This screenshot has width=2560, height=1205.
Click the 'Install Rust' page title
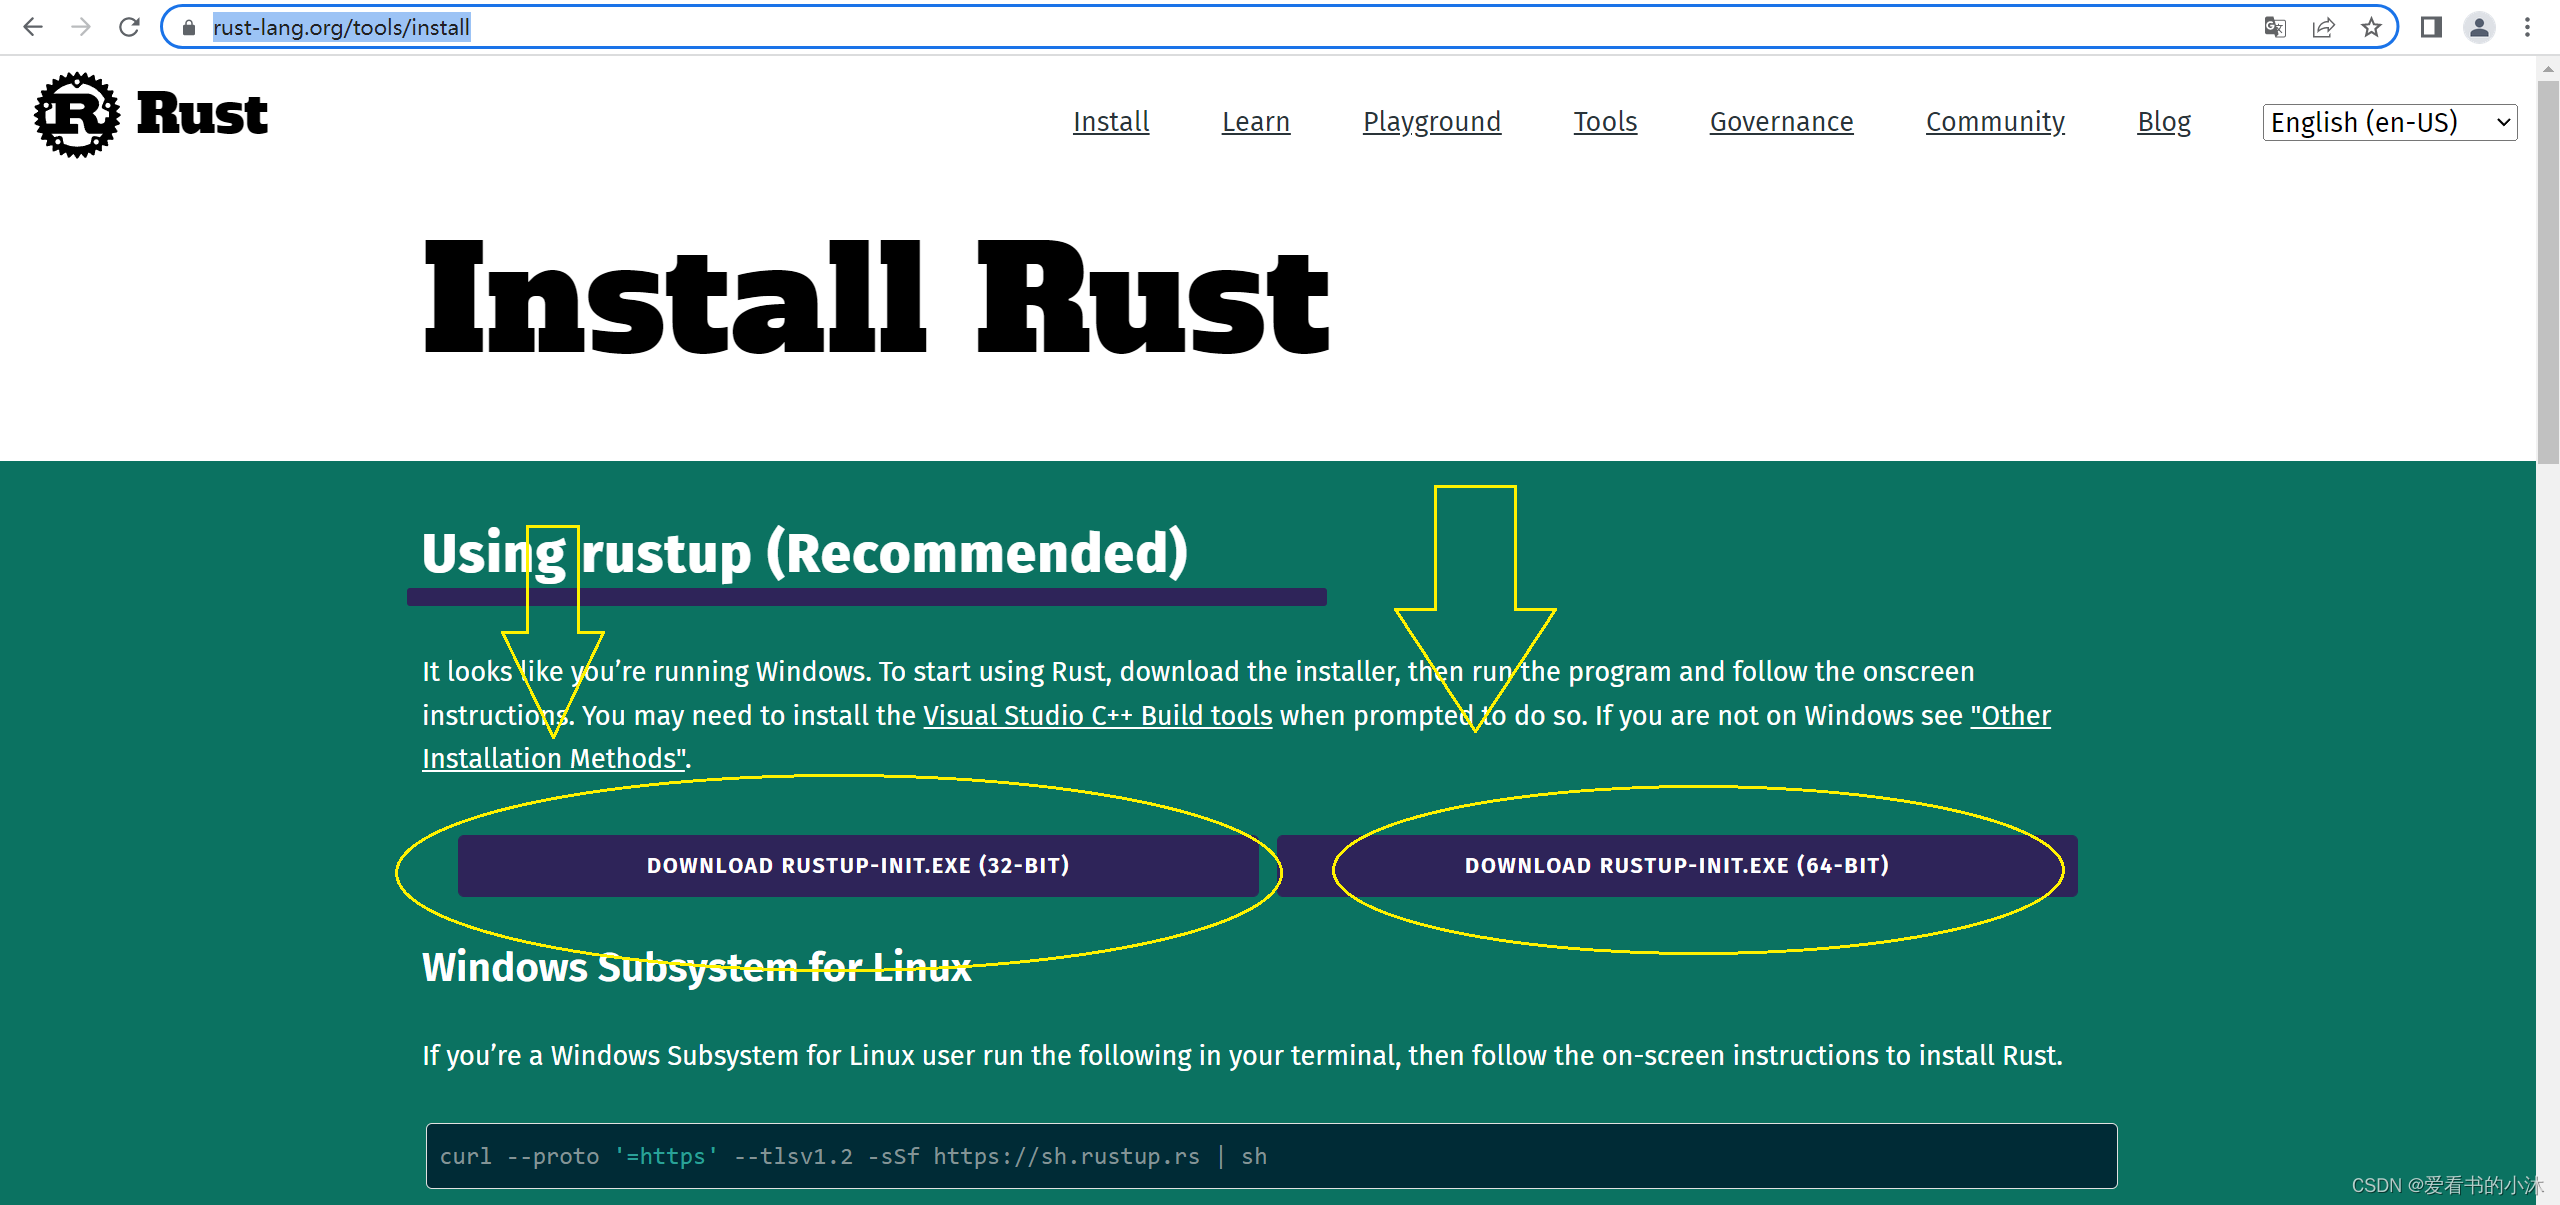[x=876, y=298]
